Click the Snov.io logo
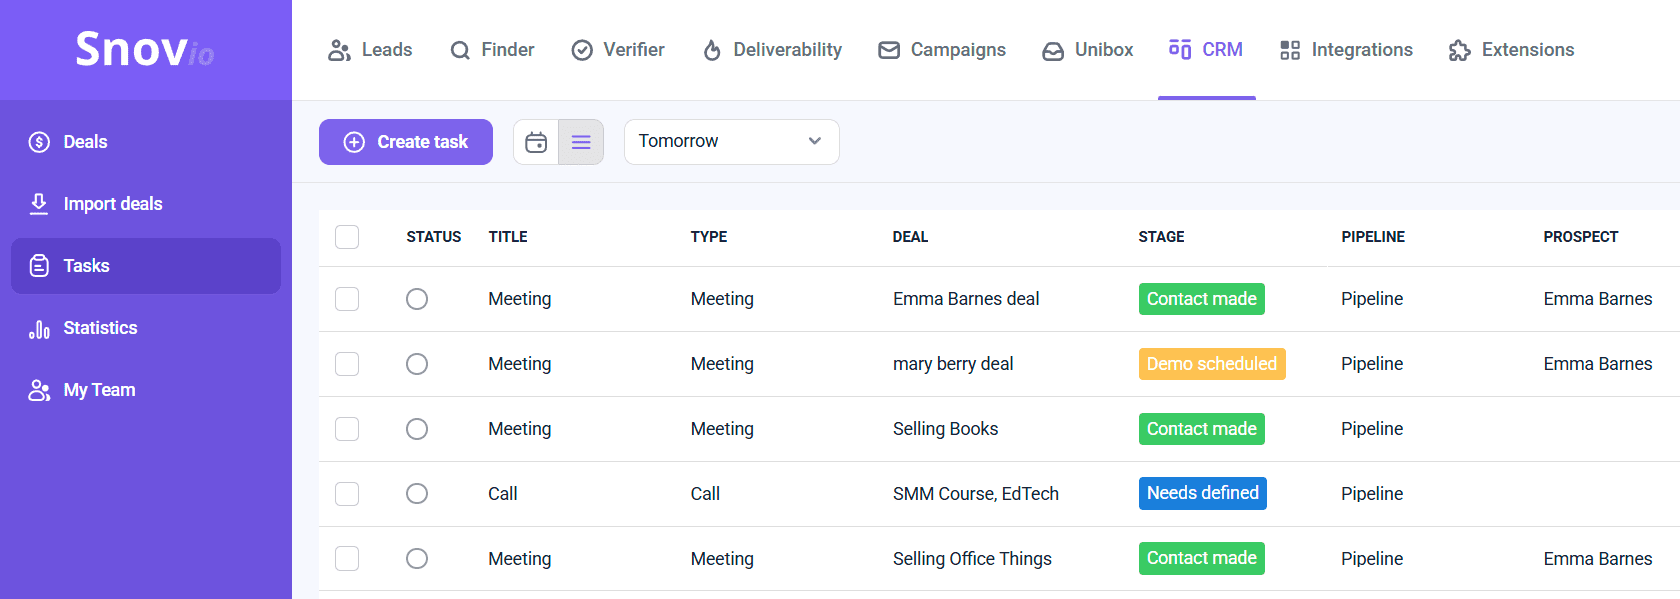Image resolution: width=1680 pixels, height=599 pixels. coord(145,49)
